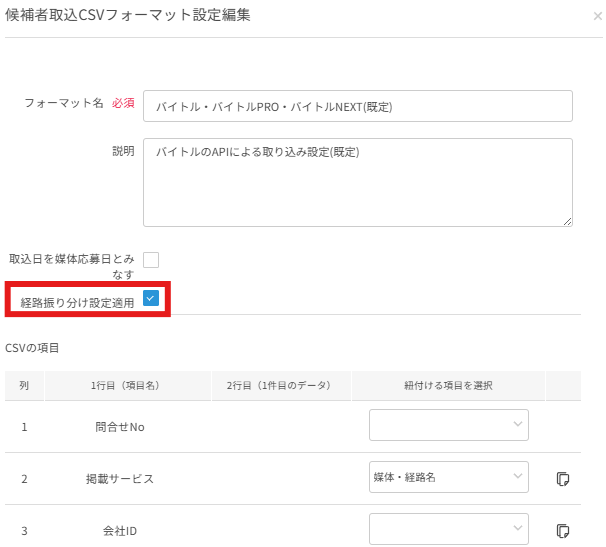Grab the resize handle of the 説明 textarea
The height and width of the screenshot is (547, 606).
(x=567, y=221)
